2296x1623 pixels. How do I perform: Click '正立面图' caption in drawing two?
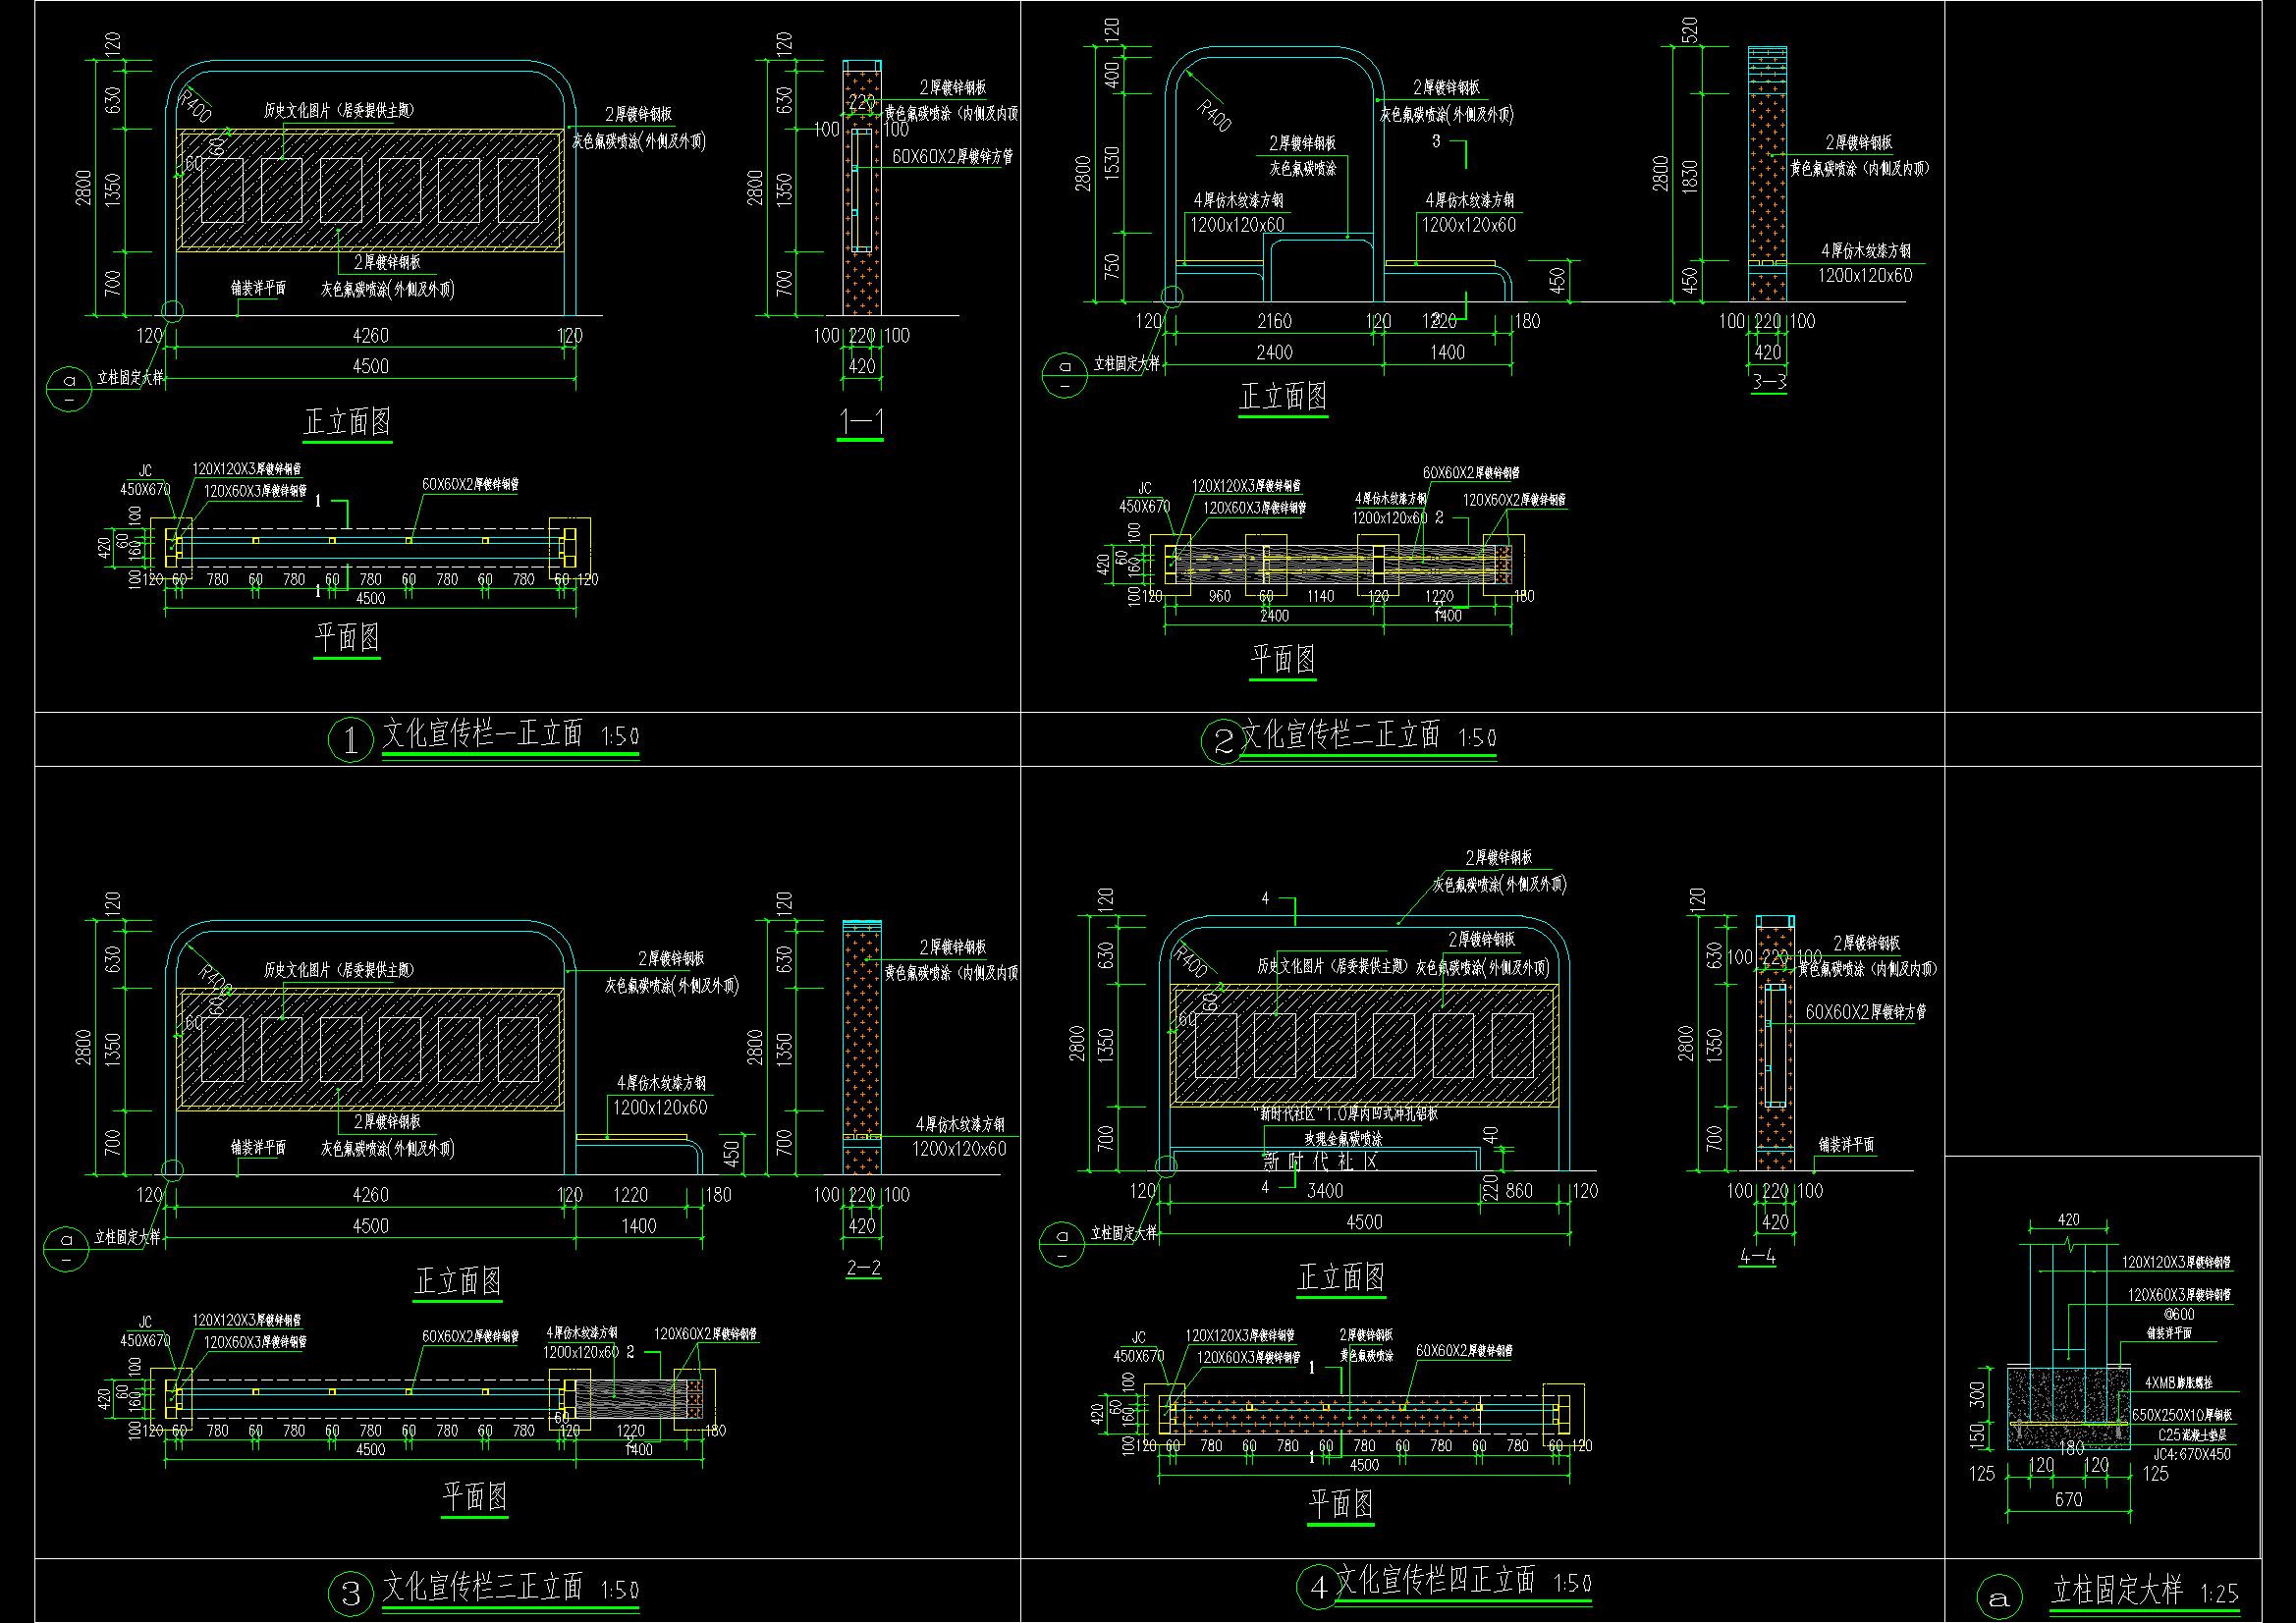1283,397
